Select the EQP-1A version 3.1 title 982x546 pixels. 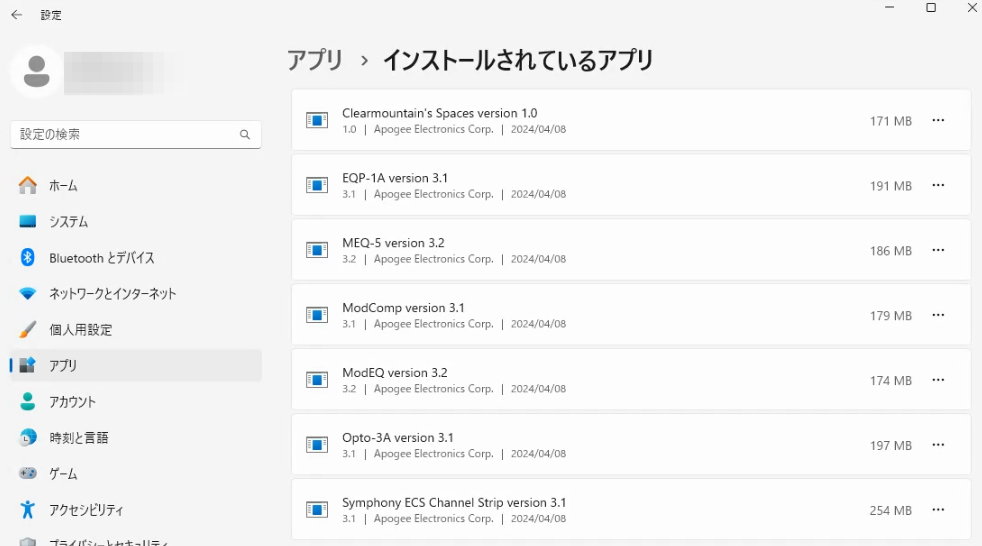(395, 178)
